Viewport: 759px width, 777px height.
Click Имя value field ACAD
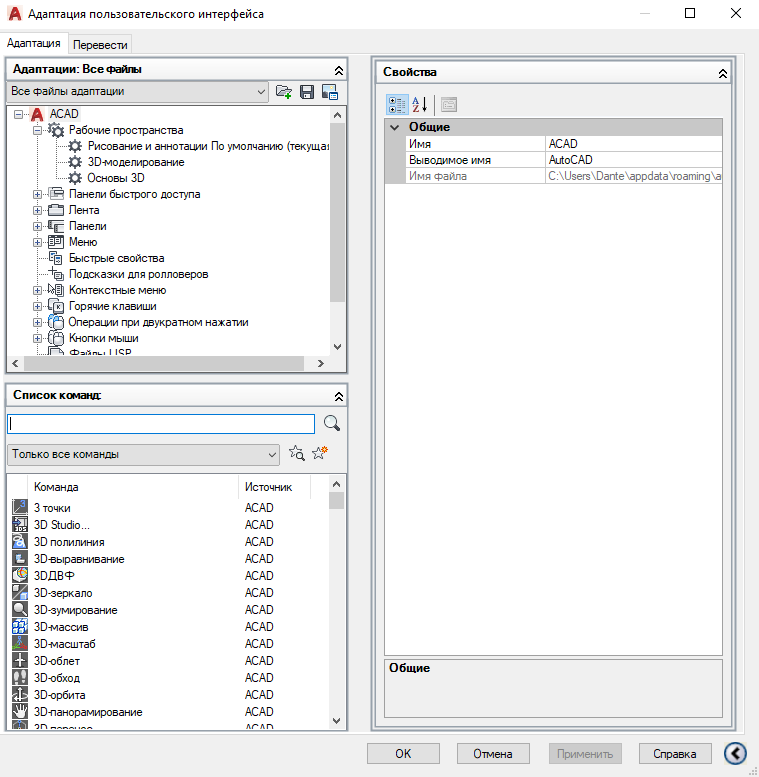pos(634,144)
